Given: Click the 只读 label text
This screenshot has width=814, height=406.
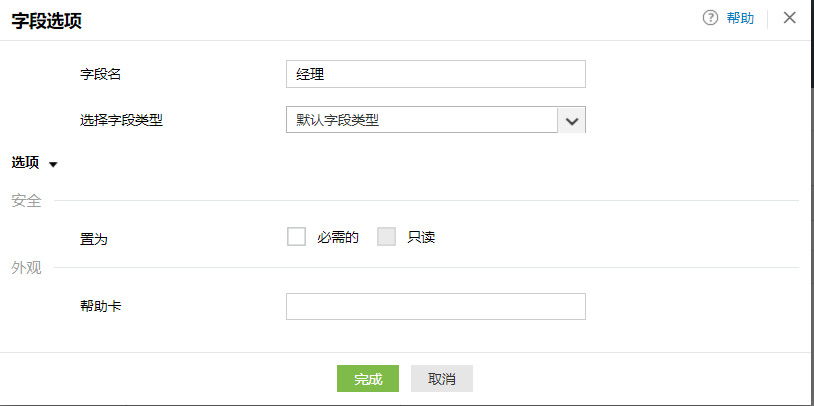Looking at the screenshot, I should pos(421,238).
